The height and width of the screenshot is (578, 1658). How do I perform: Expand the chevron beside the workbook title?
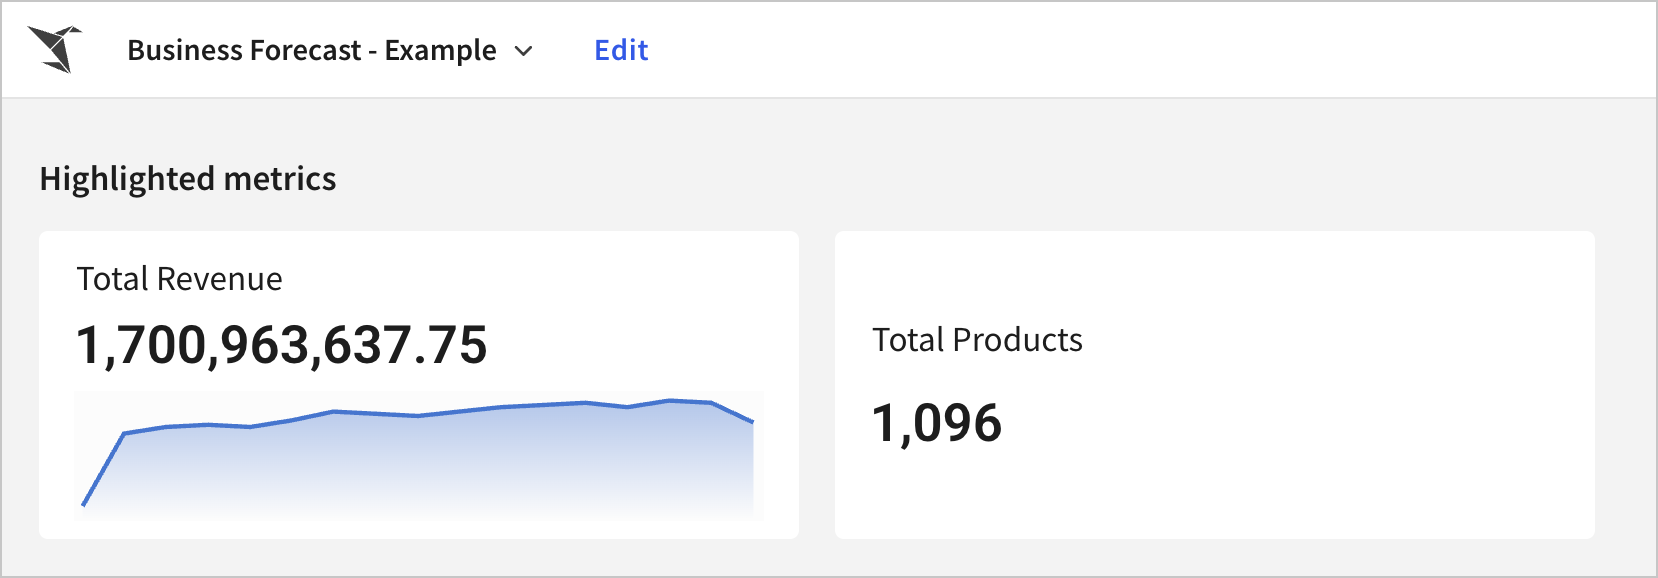click(x=523, y=51)
